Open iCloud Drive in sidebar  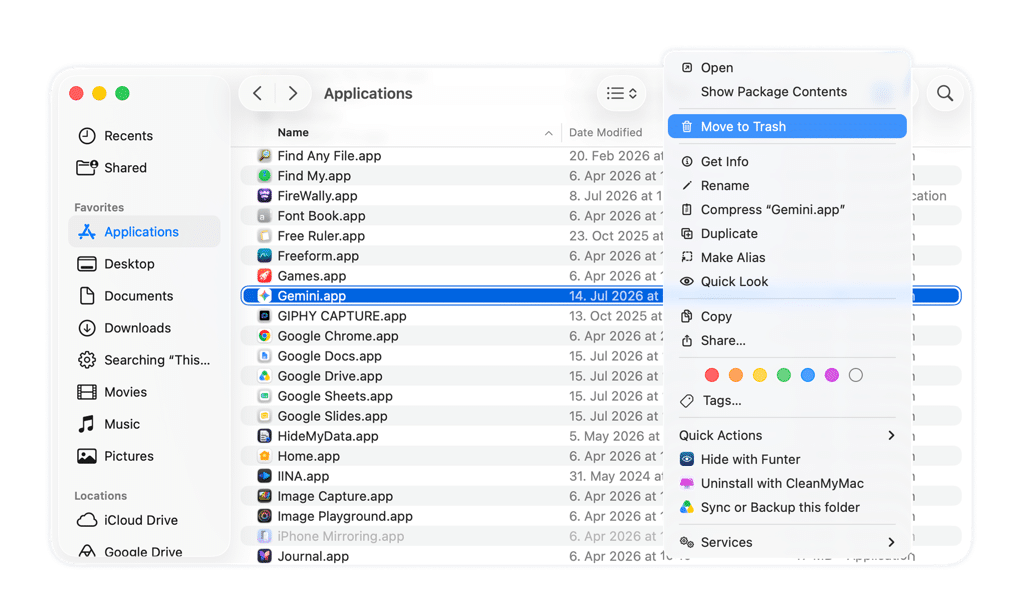pos(144,520)
